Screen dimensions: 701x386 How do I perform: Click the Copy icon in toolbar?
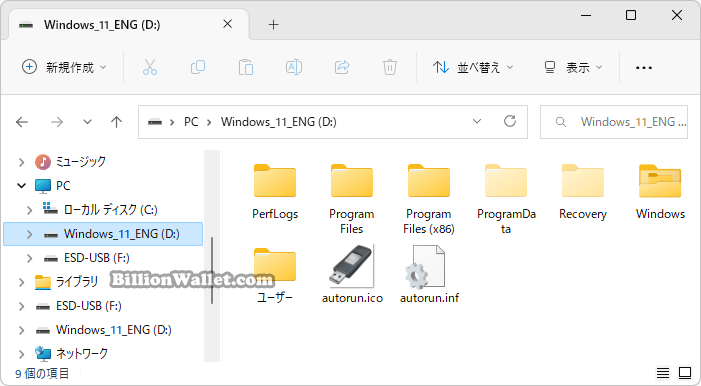(198, 67)
